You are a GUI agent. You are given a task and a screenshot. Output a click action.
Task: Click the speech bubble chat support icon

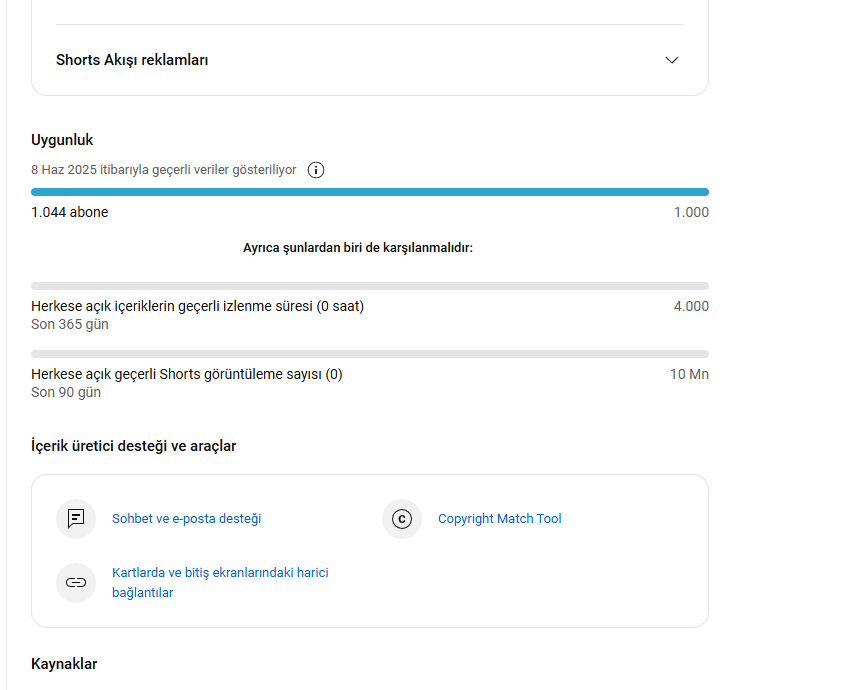click(76, 518)
